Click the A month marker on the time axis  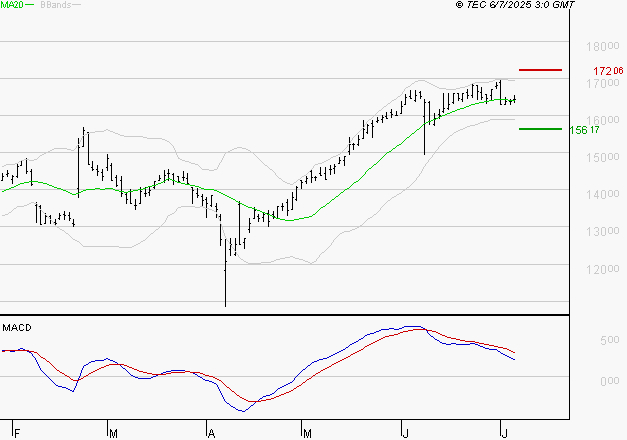point(212,433)
